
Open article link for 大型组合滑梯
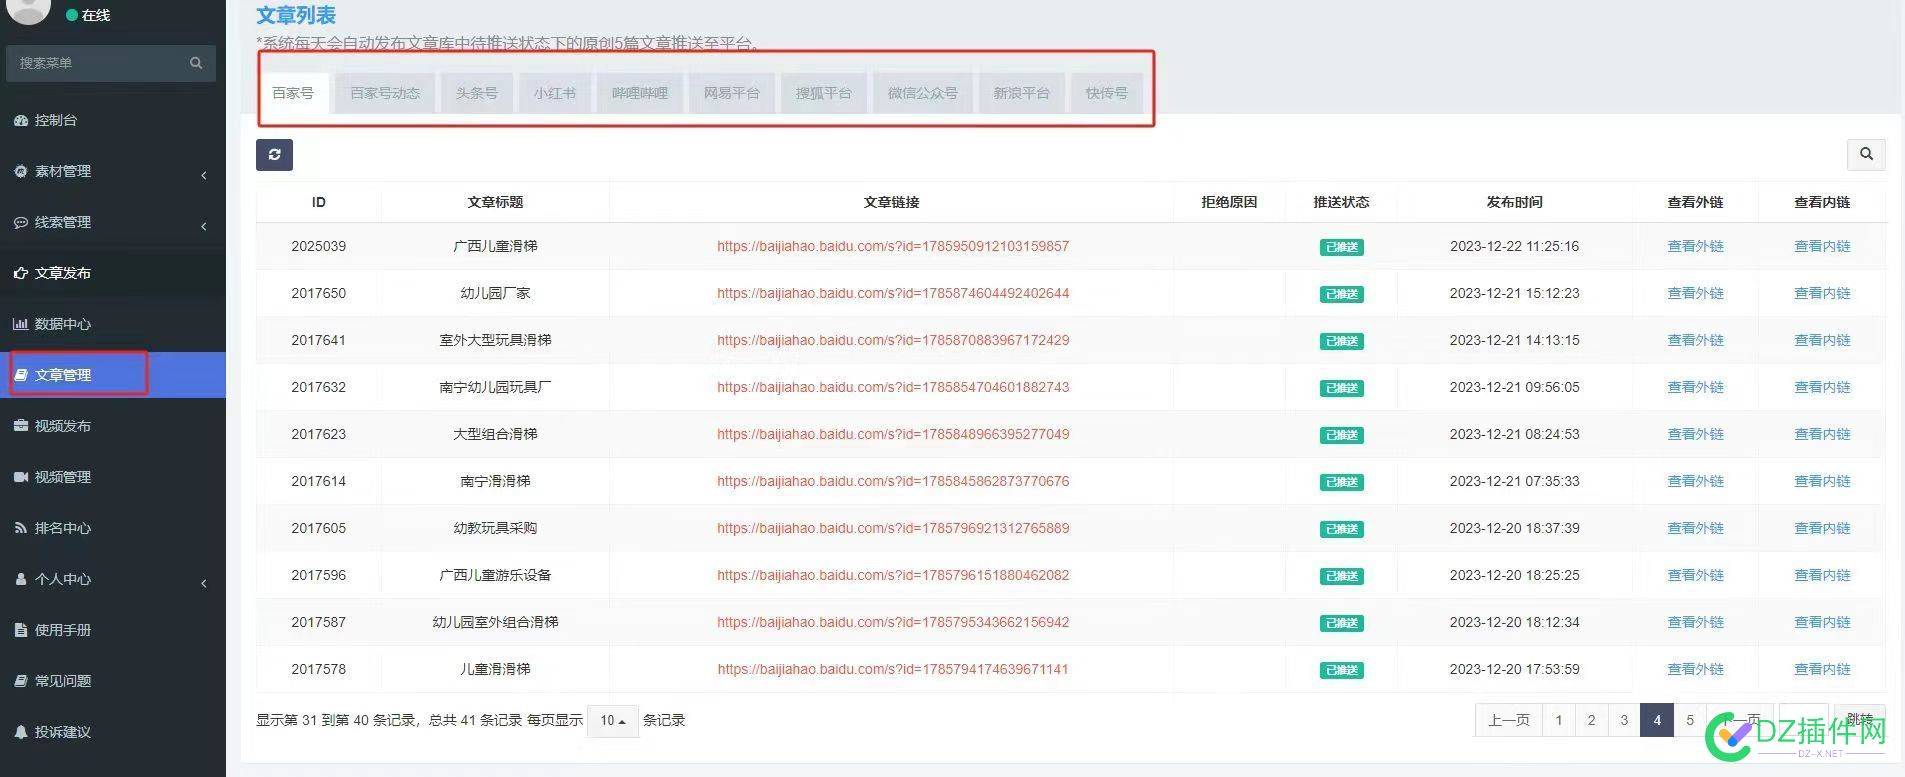coord(893,434)
